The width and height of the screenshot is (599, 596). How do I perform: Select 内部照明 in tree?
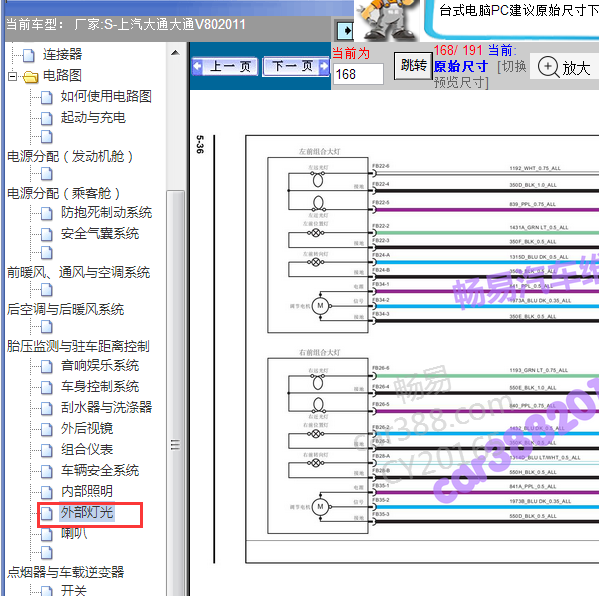(x=87, y=491)
